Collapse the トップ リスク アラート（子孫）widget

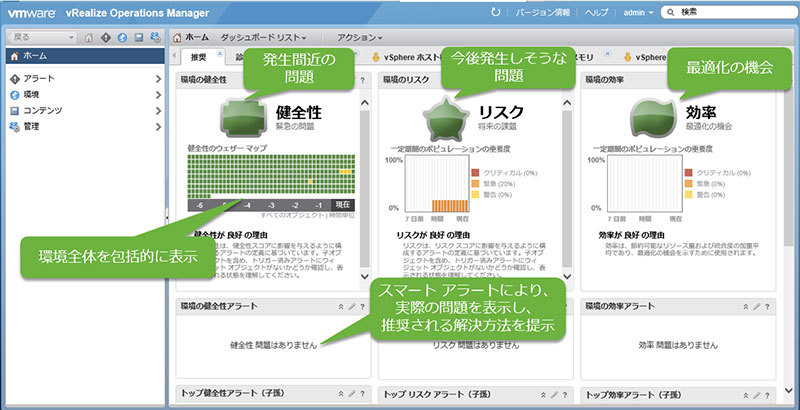pos(543,395)
